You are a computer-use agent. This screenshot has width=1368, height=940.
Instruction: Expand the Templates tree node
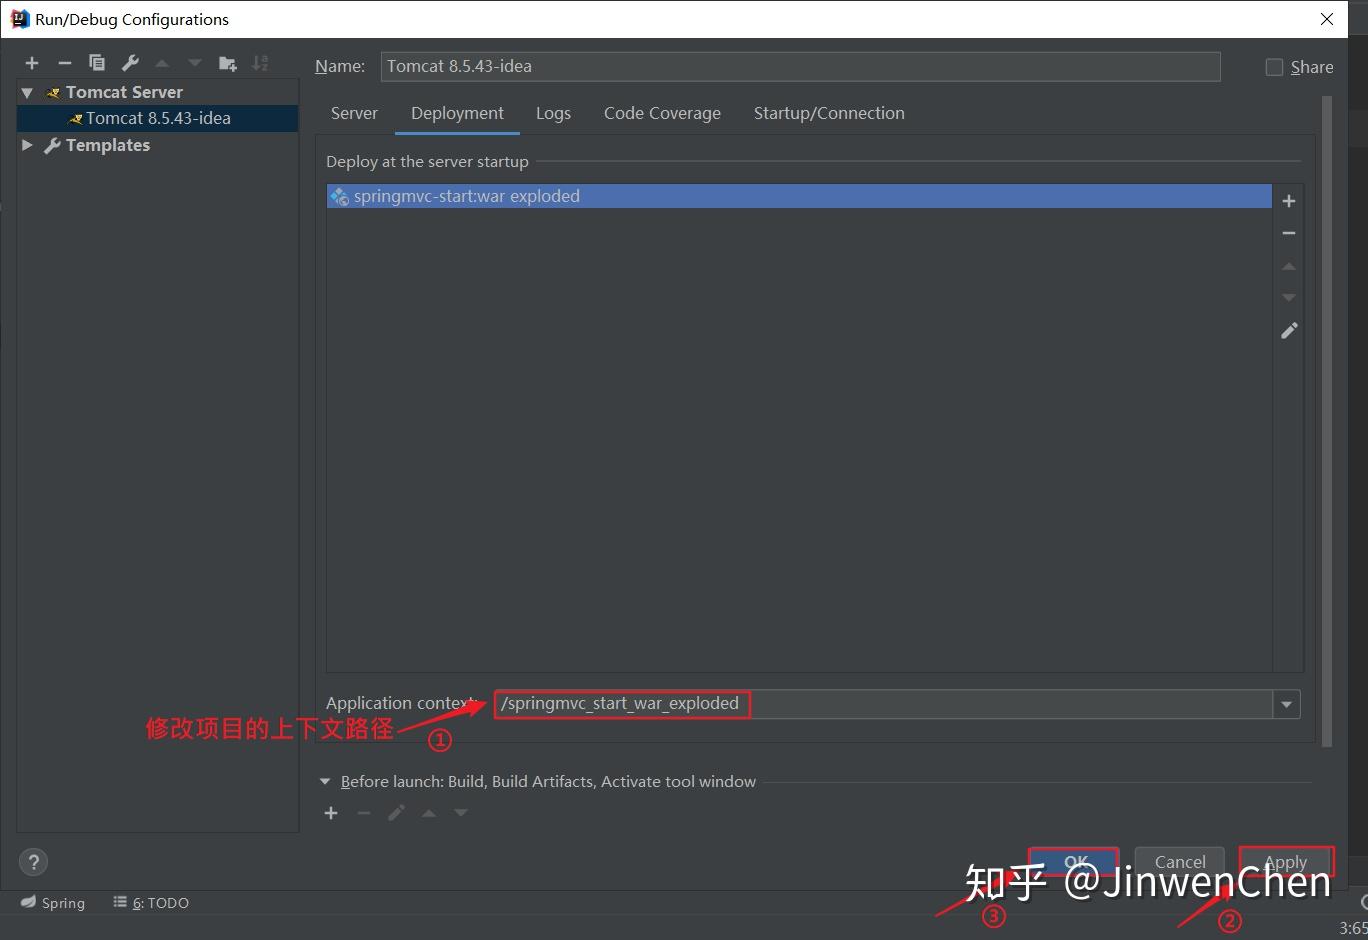(27, 145)
